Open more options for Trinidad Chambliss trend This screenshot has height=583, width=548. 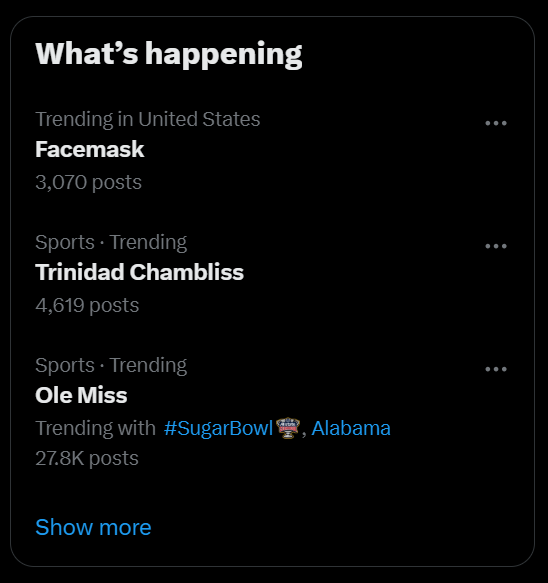click(496, 246)
